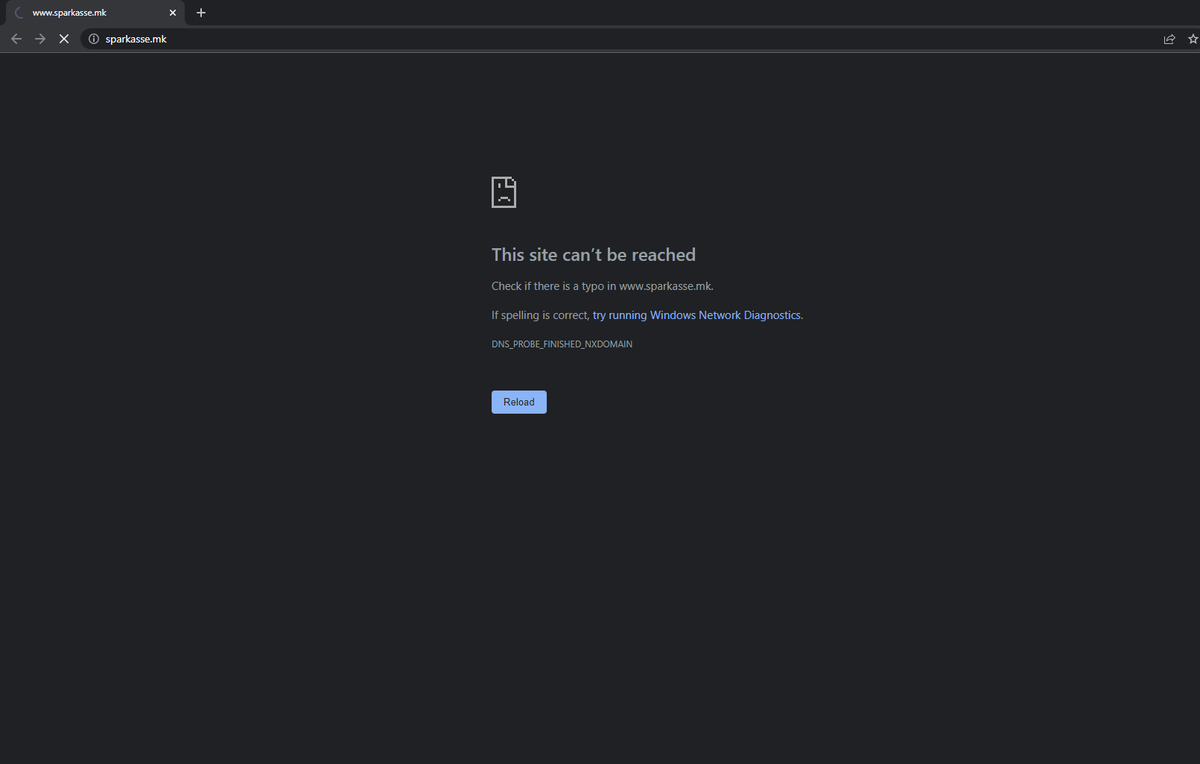Image resolution: width=1200 pixels, height=764 pixels.
Task: Bookmark this page with star icon
Action: tap(1193, 39)
